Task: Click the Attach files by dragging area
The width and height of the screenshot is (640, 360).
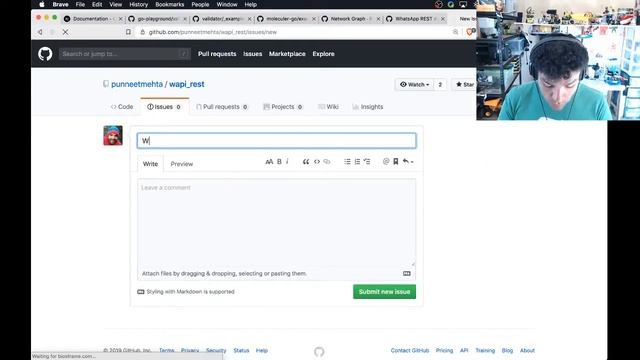Action: click(277, 273)
